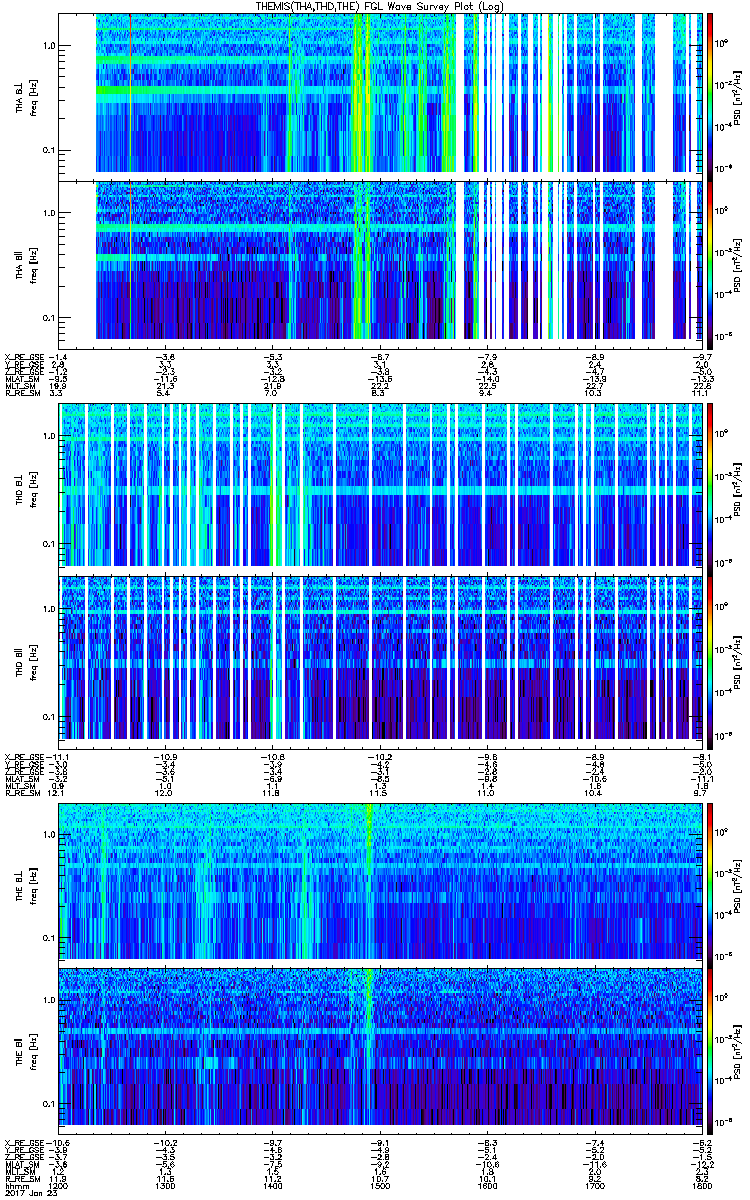Click inside the THD B-parallel spectrogram panel

pos(381,660)
